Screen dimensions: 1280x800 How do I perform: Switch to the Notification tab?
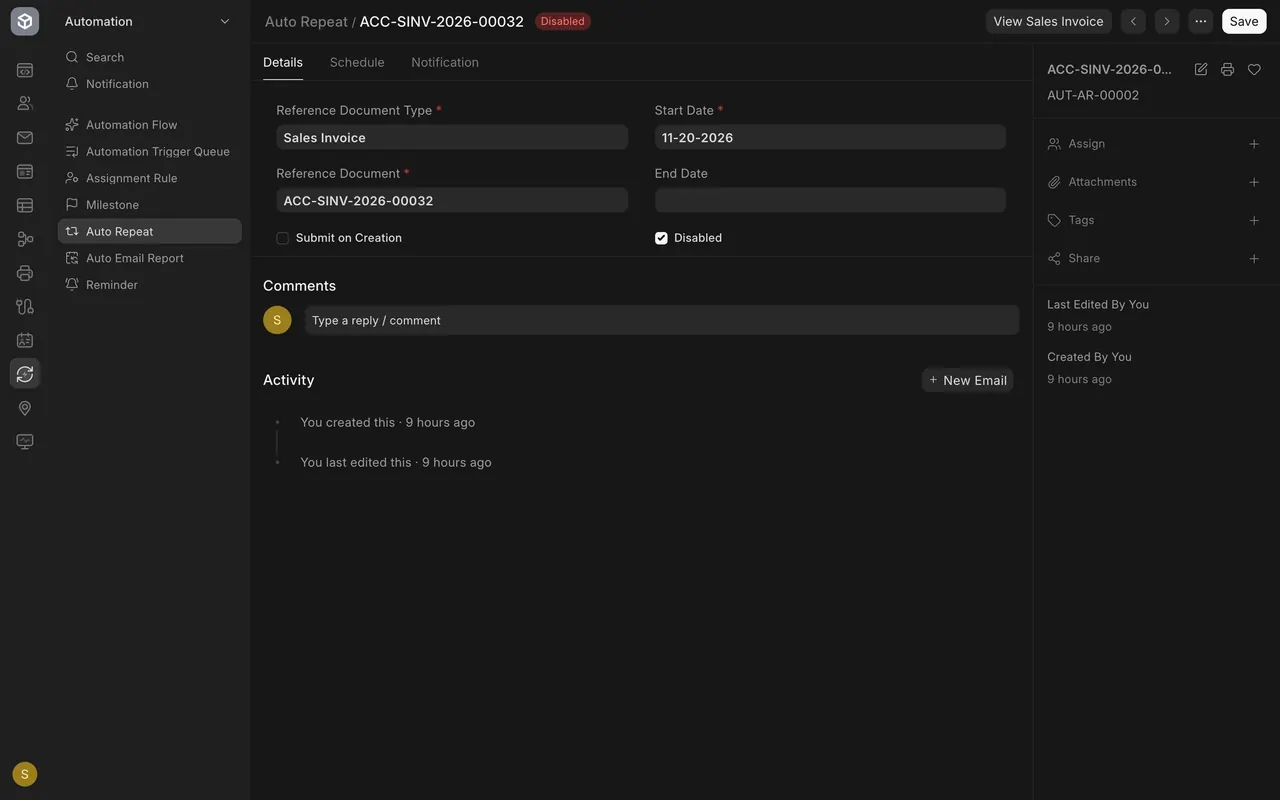(445, 62)
